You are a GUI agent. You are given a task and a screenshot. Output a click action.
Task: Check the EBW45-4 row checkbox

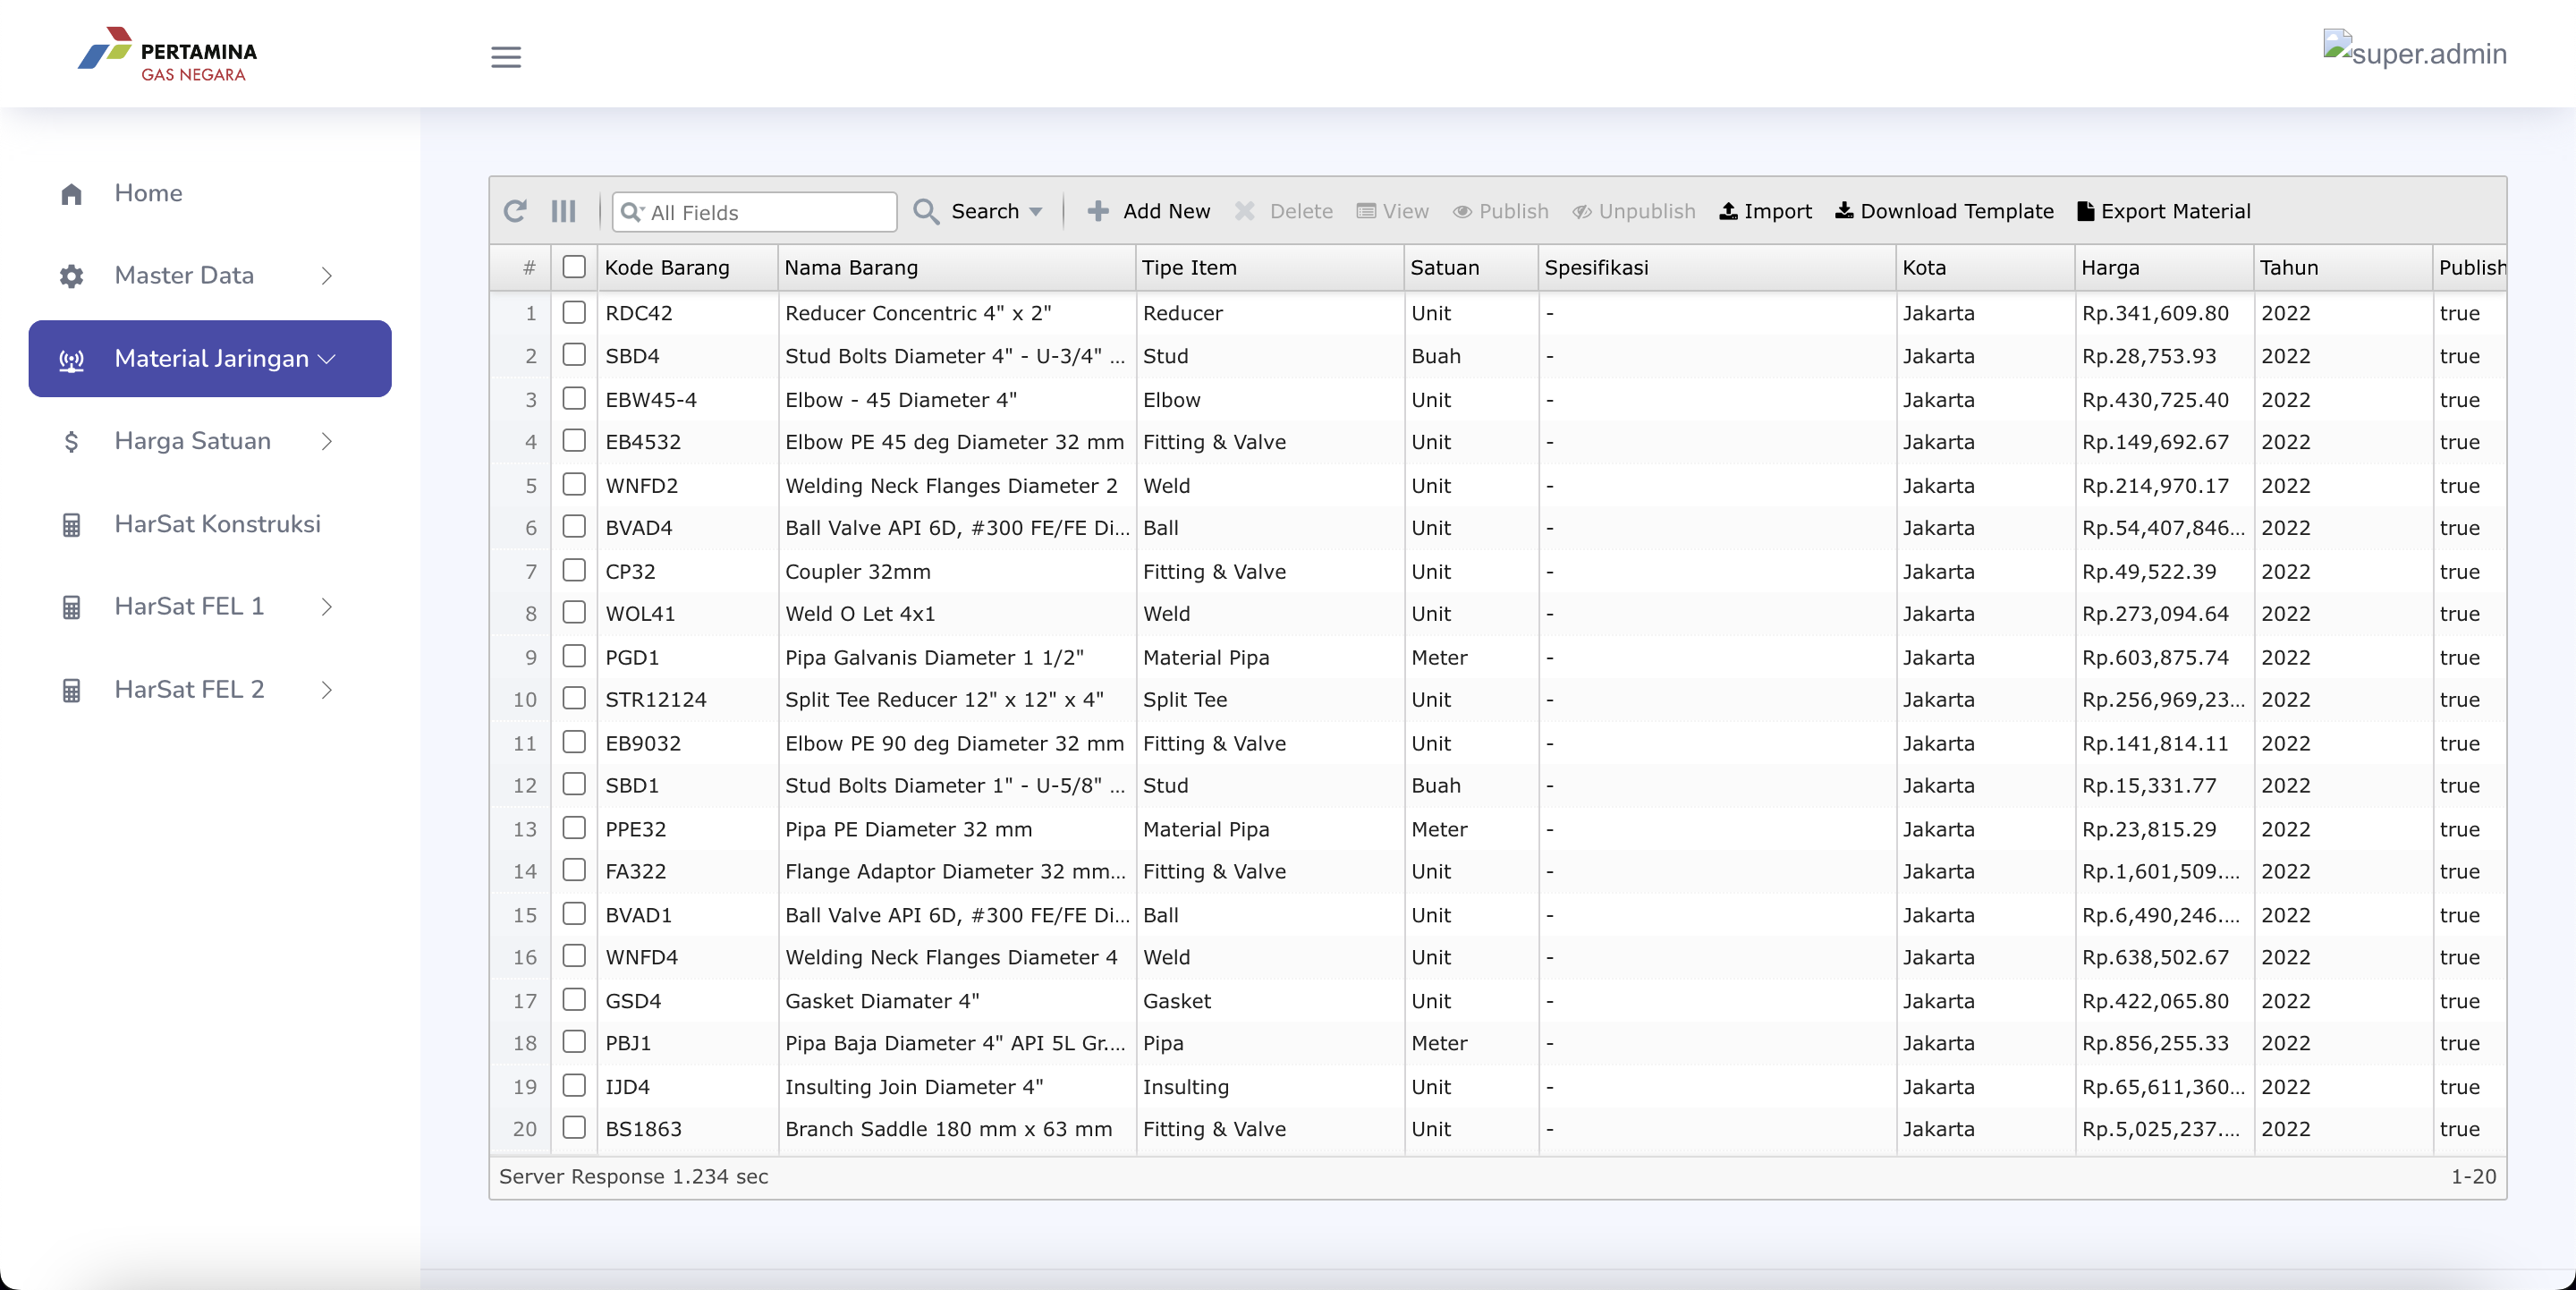tap(574, 398)
